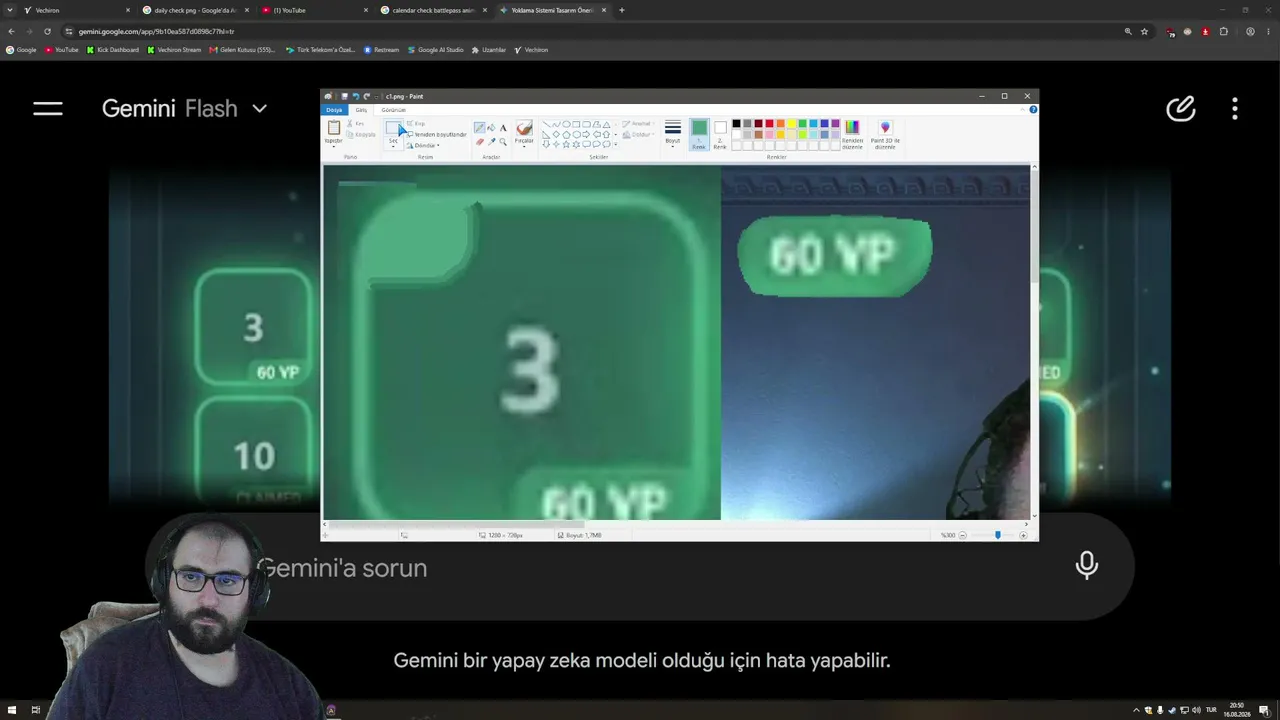
Task: Switch to Paint's Giriş ribbon tab
Action: coord(361,110)
